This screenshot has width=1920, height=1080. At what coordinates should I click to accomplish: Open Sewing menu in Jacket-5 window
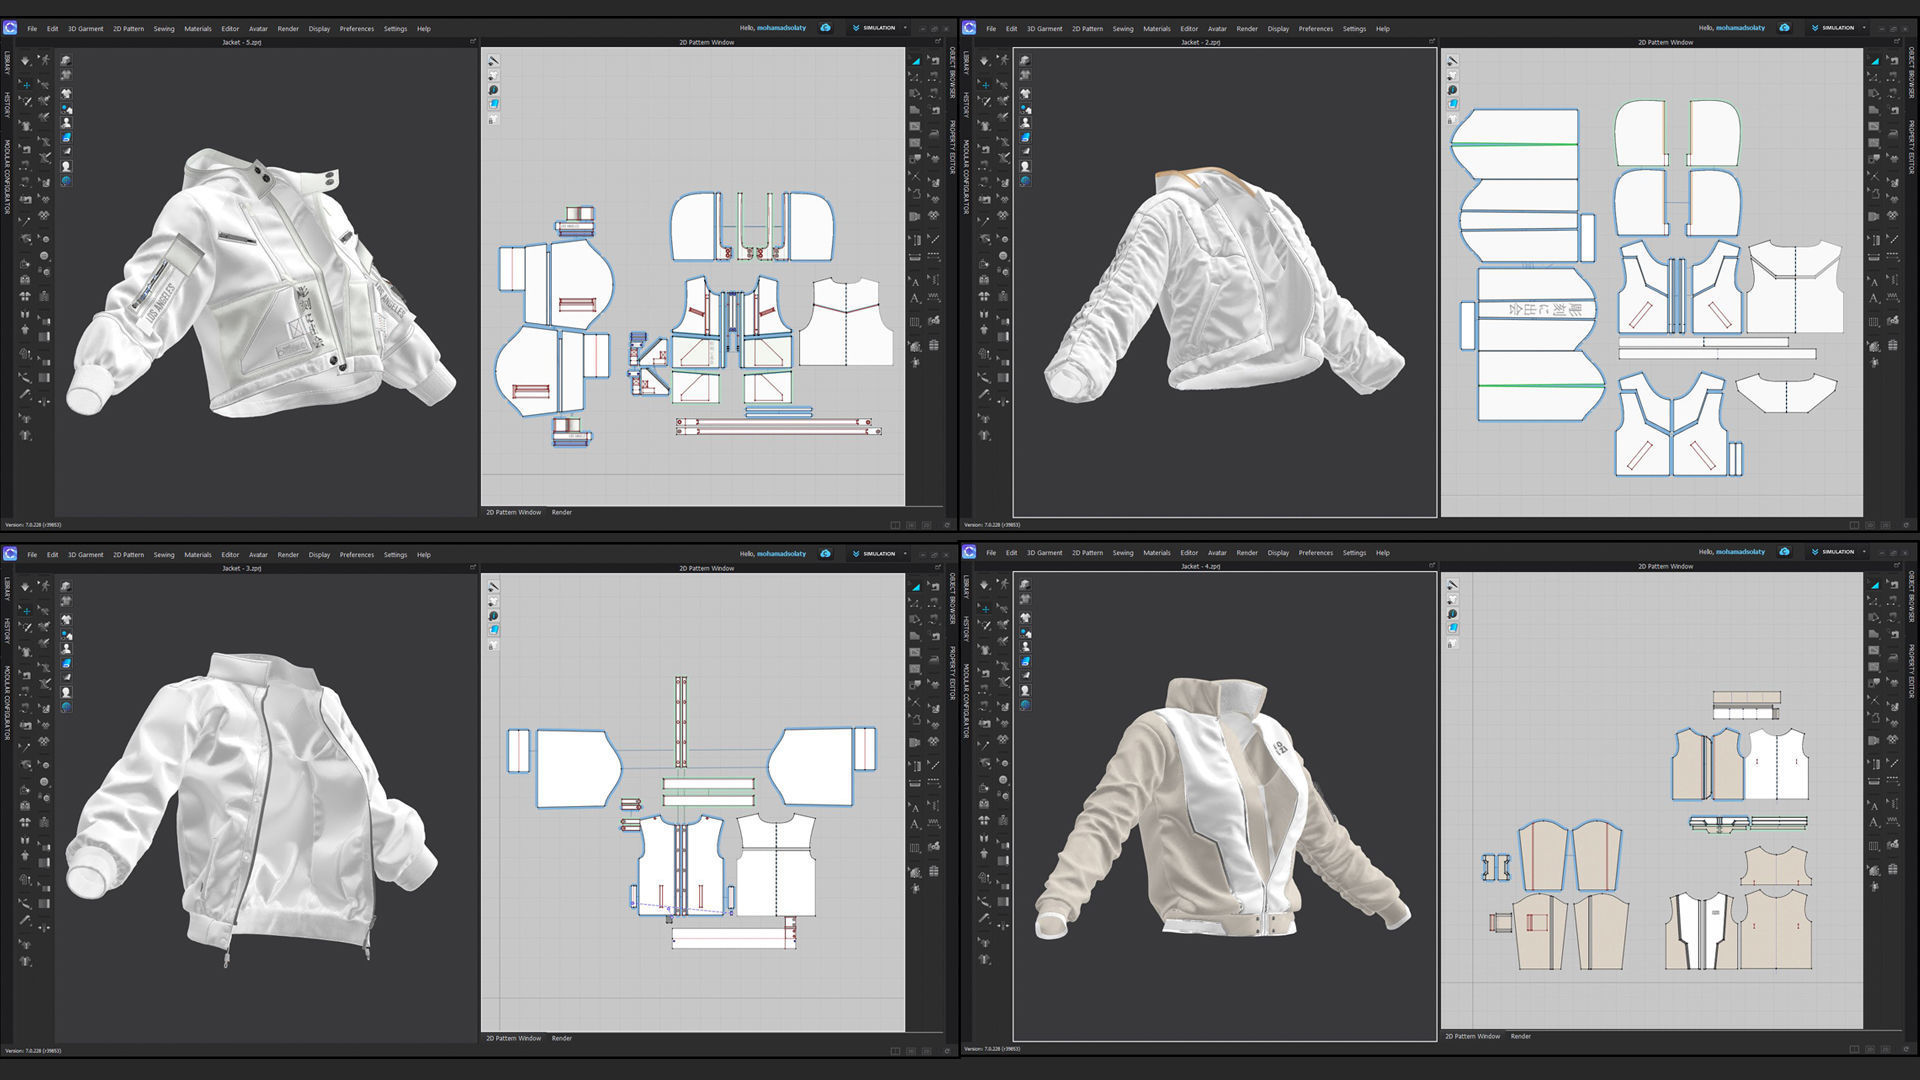(164, 29)
